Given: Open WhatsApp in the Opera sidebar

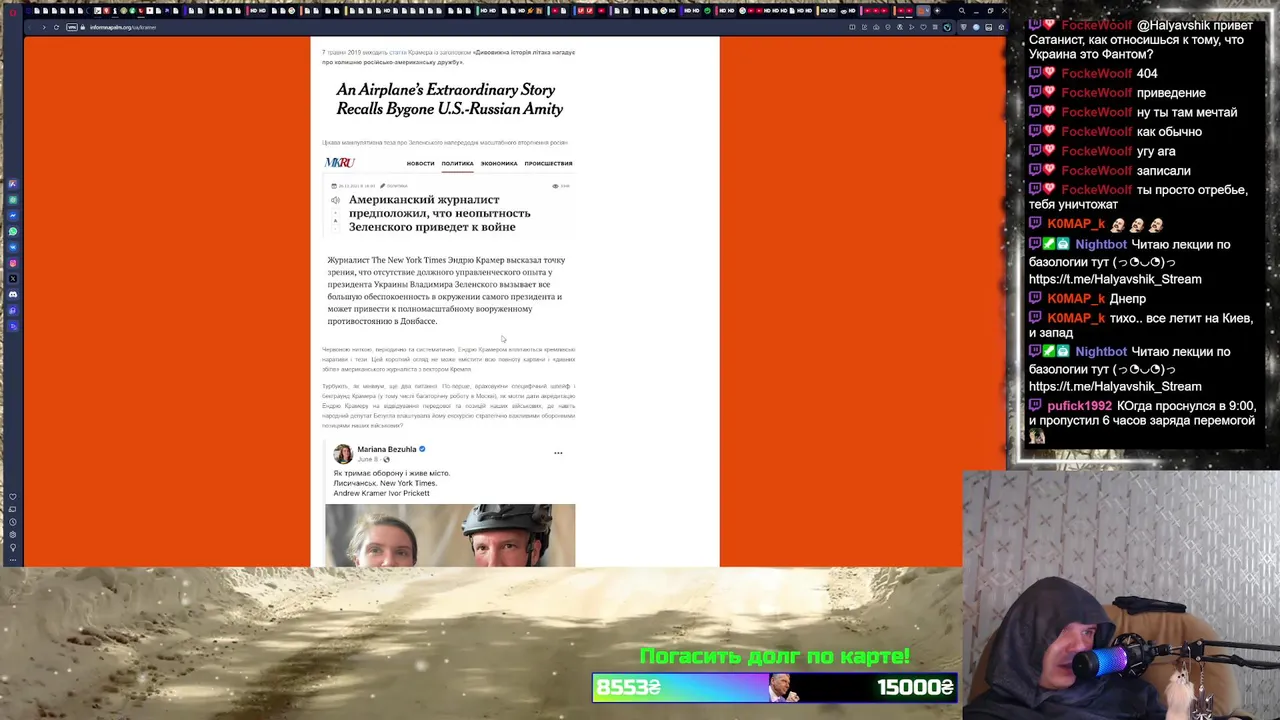Looking at the screenshot, I should tap(13, 231).
